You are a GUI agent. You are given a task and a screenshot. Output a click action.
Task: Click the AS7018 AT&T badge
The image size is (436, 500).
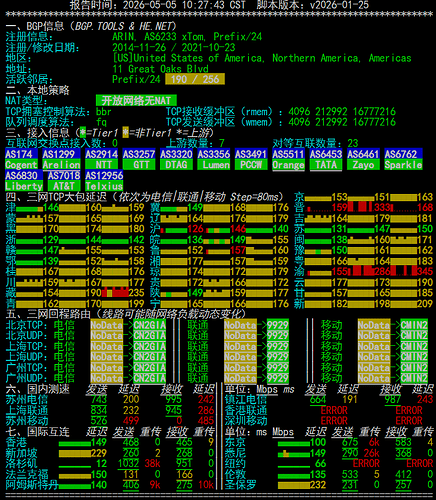pyautogui.click(x=64, y=181)
